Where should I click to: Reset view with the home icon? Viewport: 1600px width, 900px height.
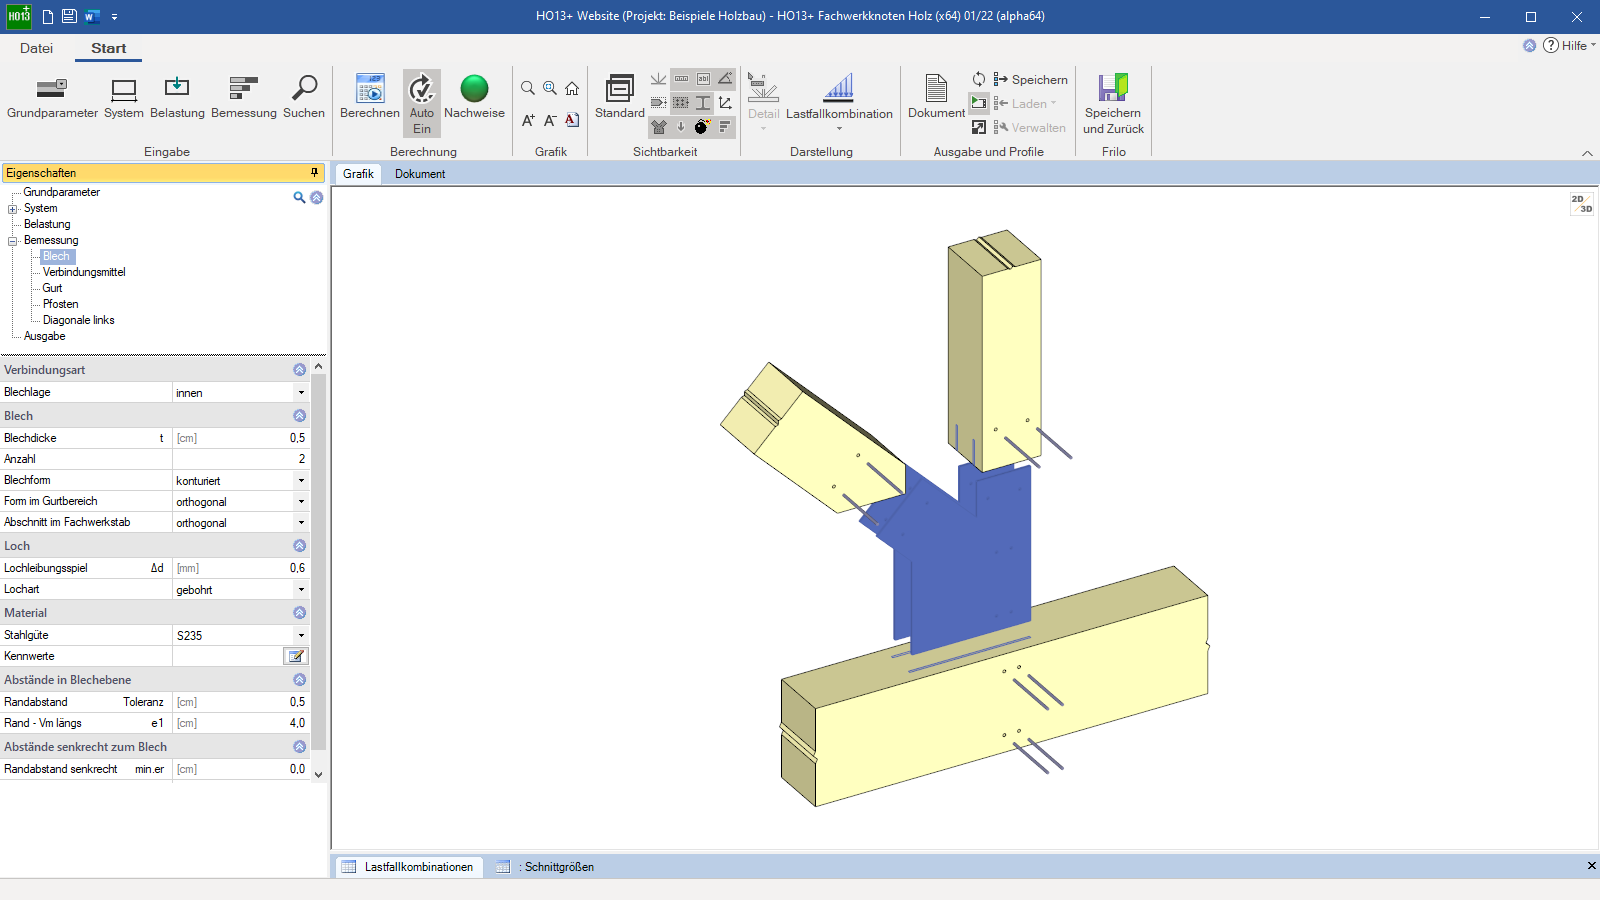[x=572, y=88]
